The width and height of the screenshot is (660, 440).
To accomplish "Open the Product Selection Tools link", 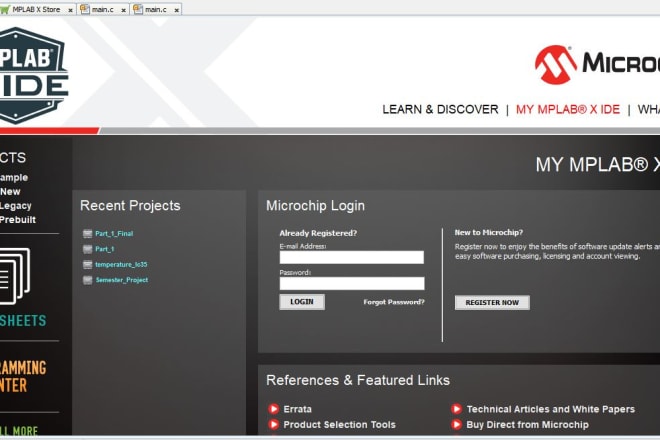I will 339,425.
